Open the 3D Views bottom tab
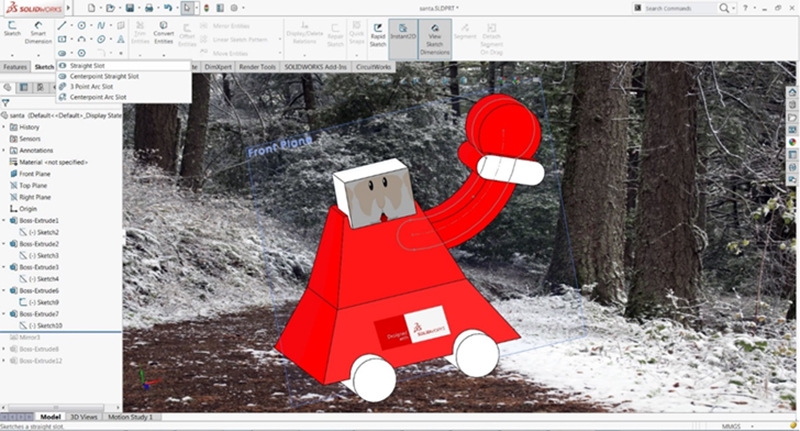This screenshot has height=431, width=800. tap(84, 417)
